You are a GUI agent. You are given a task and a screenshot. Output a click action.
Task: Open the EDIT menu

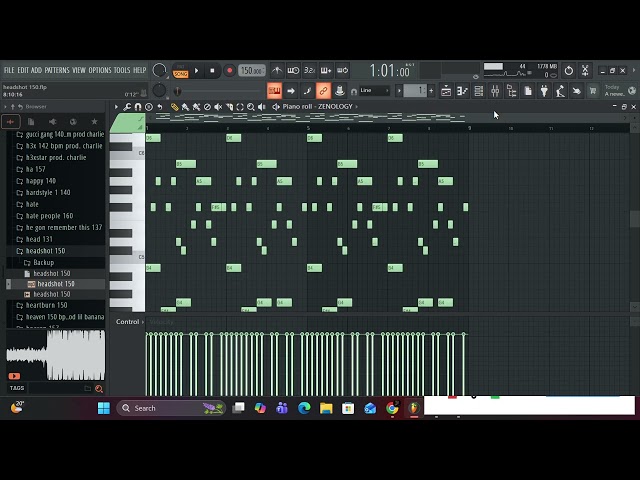[23, 70]
